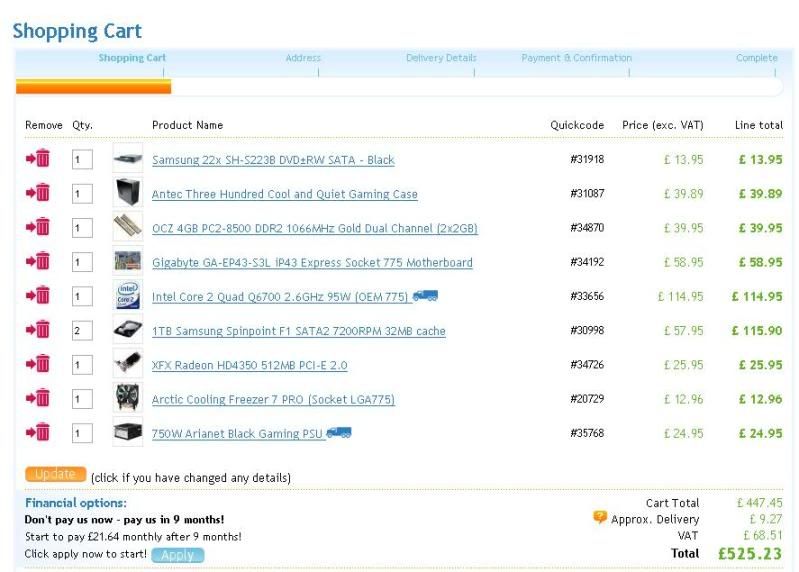Remove the Samsung DVD±RW drive from cart
The width and height of the screenshot is (799, 572).
coord(38,159)
